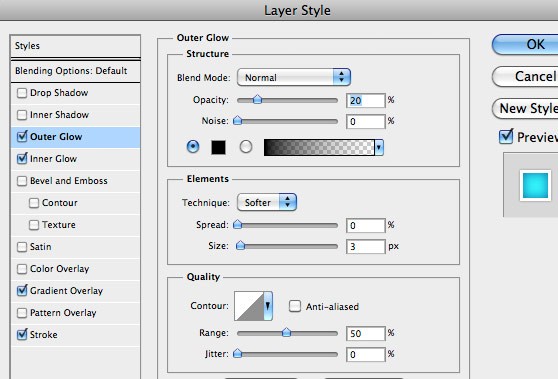Click the cyan style preview thumbnail

pos(535,185)
